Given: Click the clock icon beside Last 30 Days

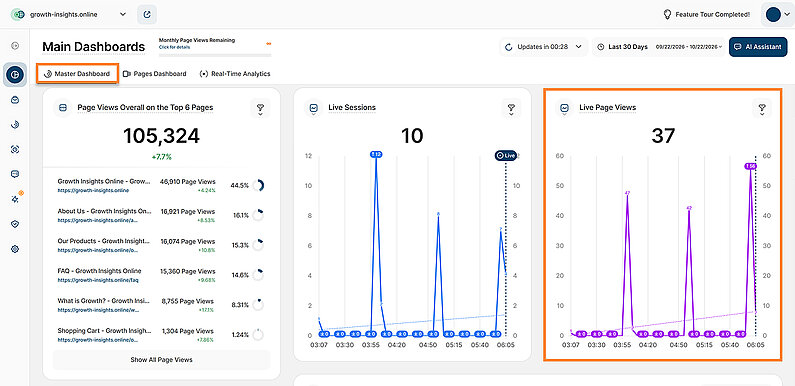Looking at the screenshot, I should [x=600, y=47].
